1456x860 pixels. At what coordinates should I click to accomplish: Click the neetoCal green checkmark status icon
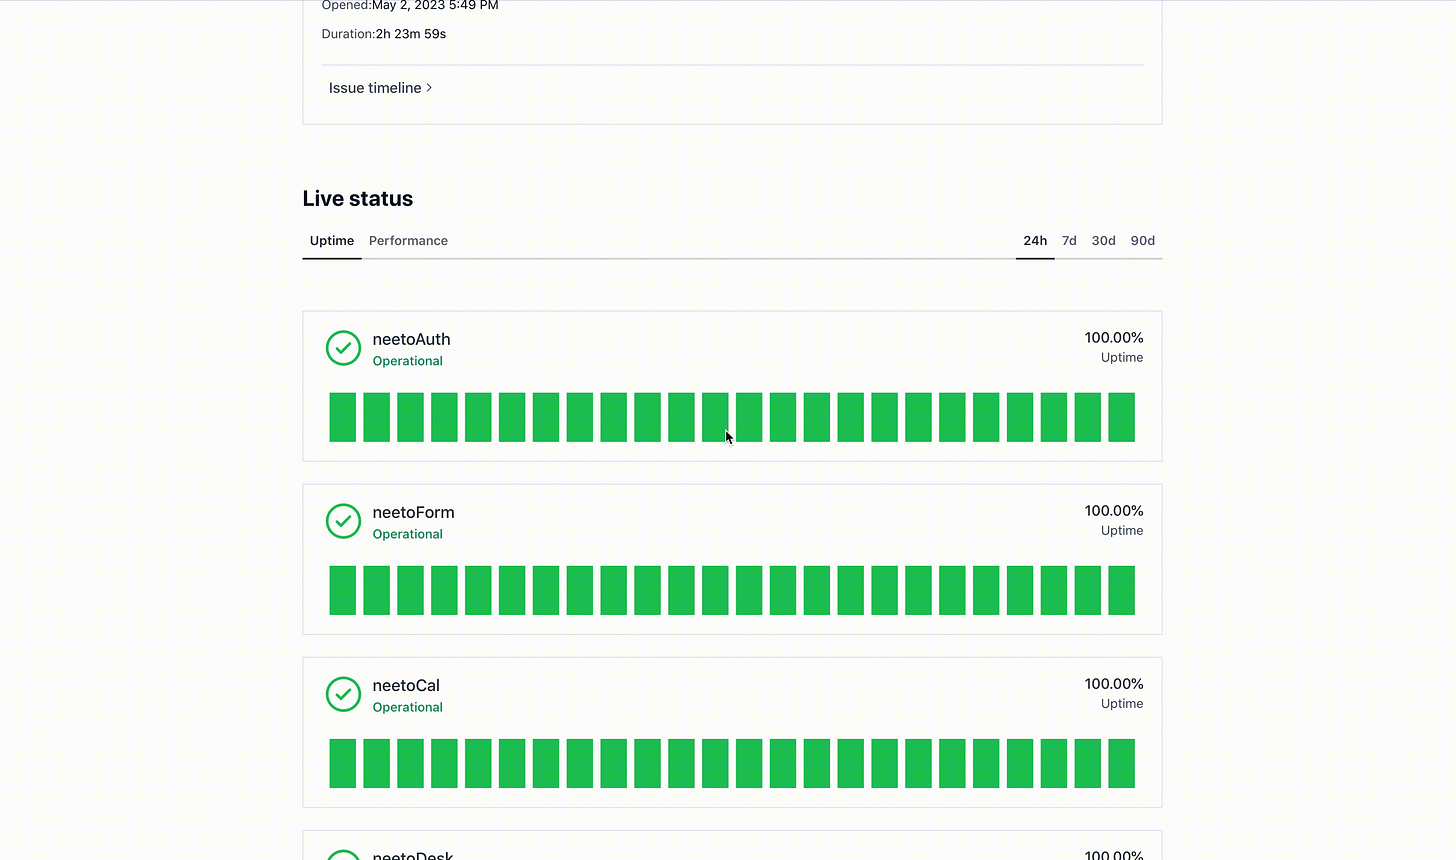343,694
